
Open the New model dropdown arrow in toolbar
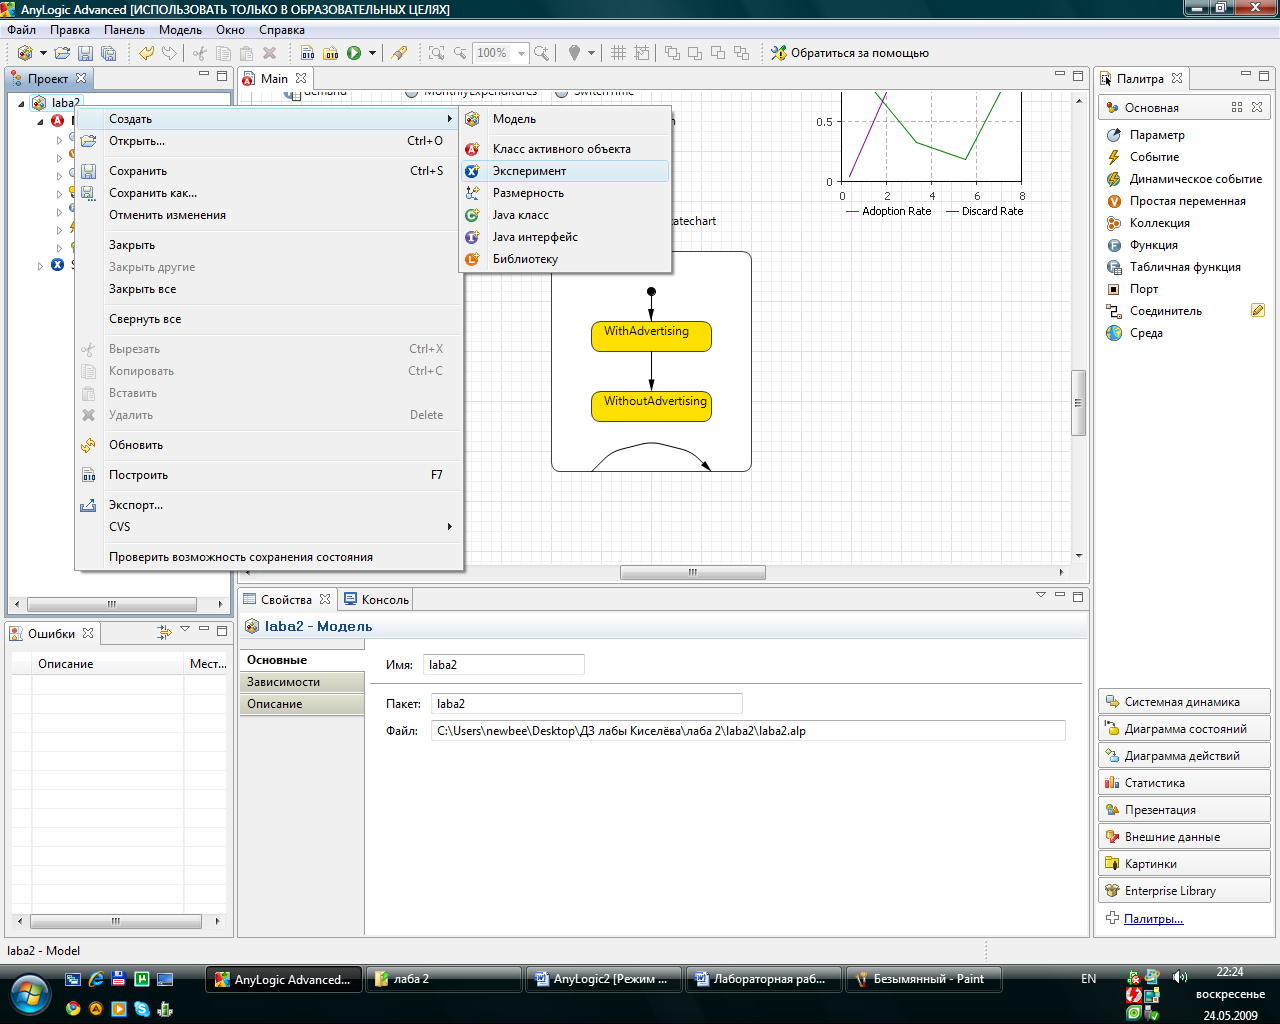pyautogui.click(x=42, y=53)
